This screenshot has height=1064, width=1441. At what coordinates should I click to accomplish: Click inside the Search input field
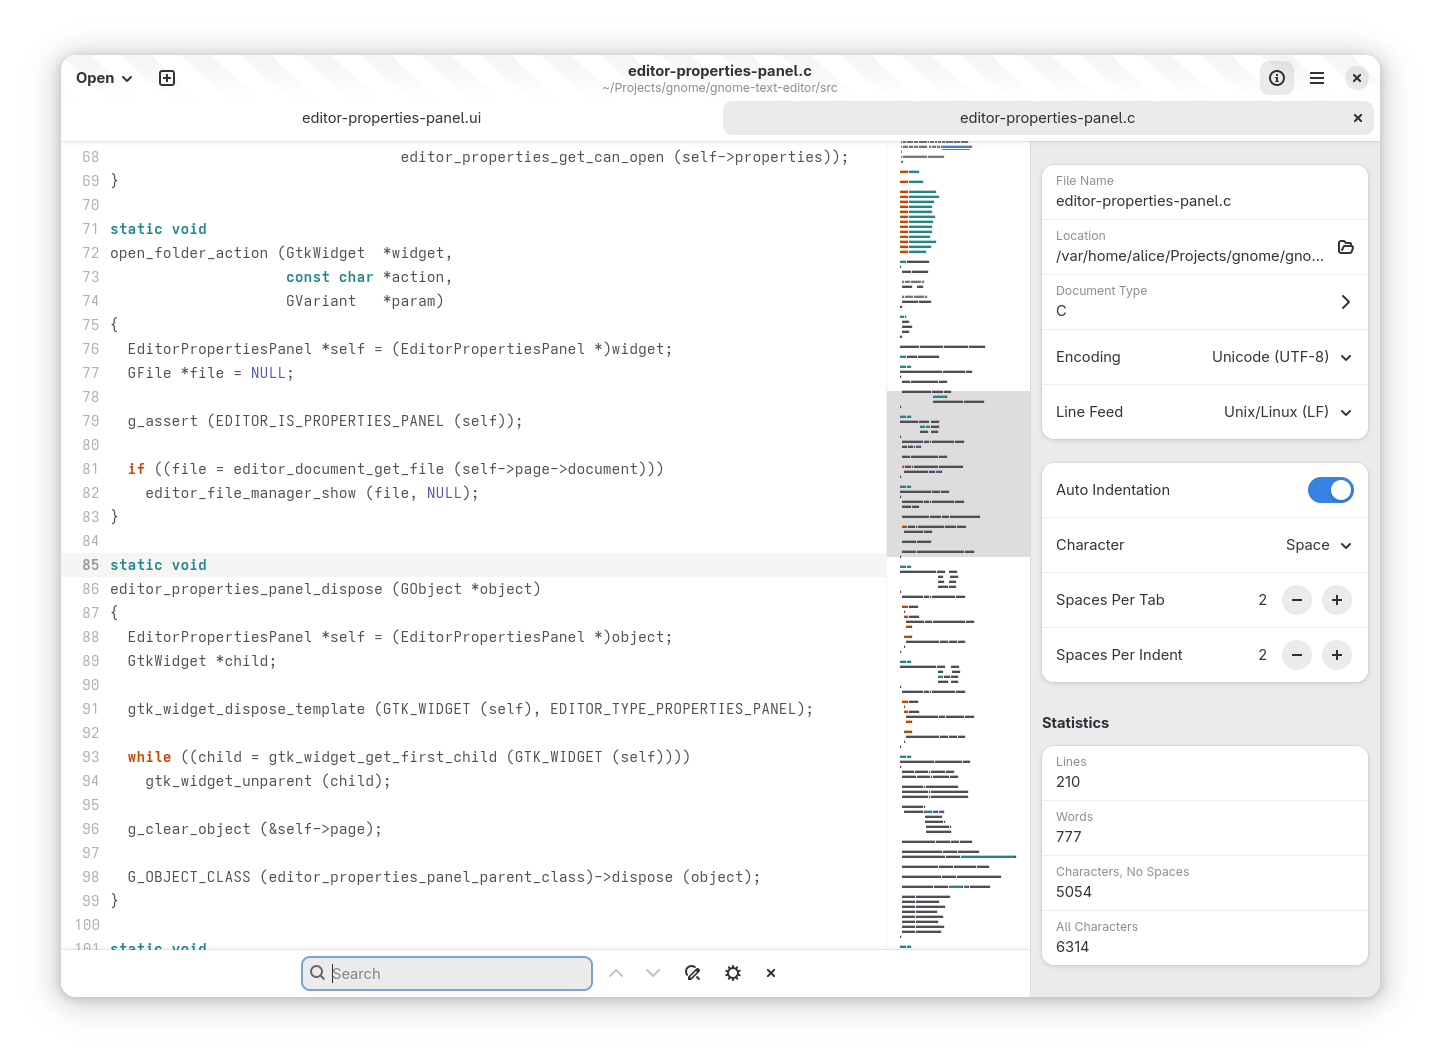pos(455,974)
